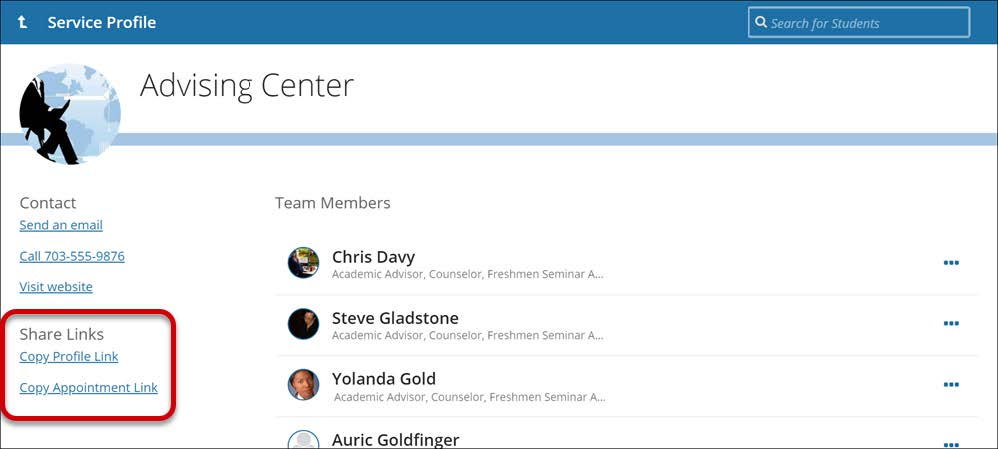Click the Copy Profile Link
998x449 pixels.
pyautogui.click(x=69, y=357)
